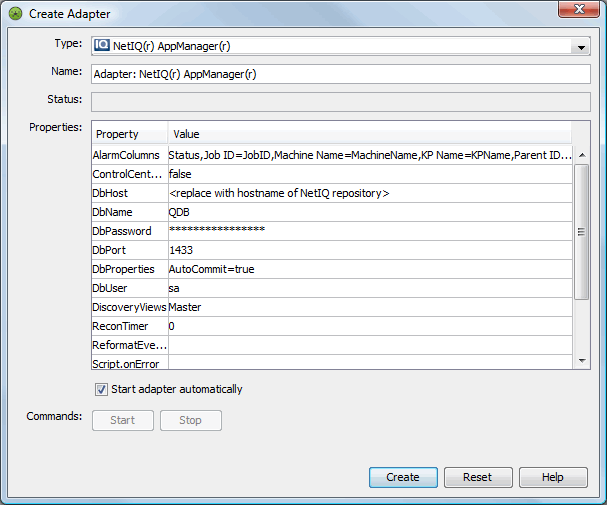Click the empty ReformatEve... value cell

pyautogui.click(x=370, y=345)
